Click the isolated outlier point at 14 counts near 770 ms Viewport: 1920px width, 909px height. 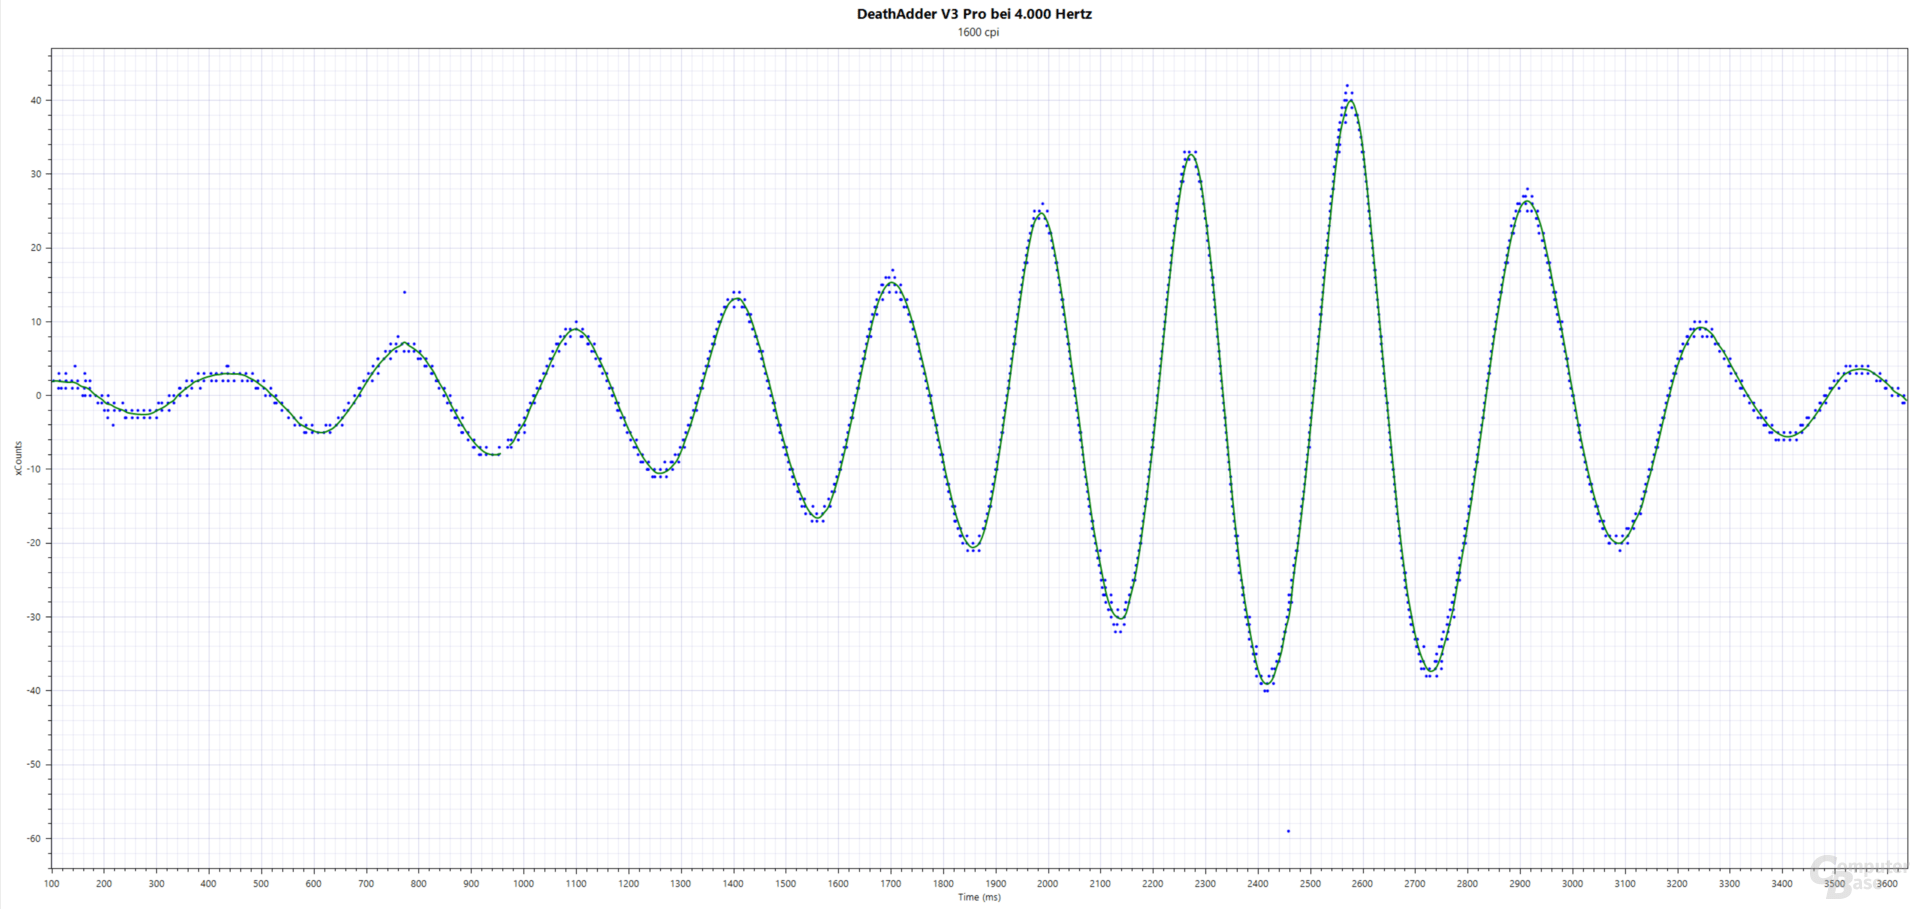404,292
